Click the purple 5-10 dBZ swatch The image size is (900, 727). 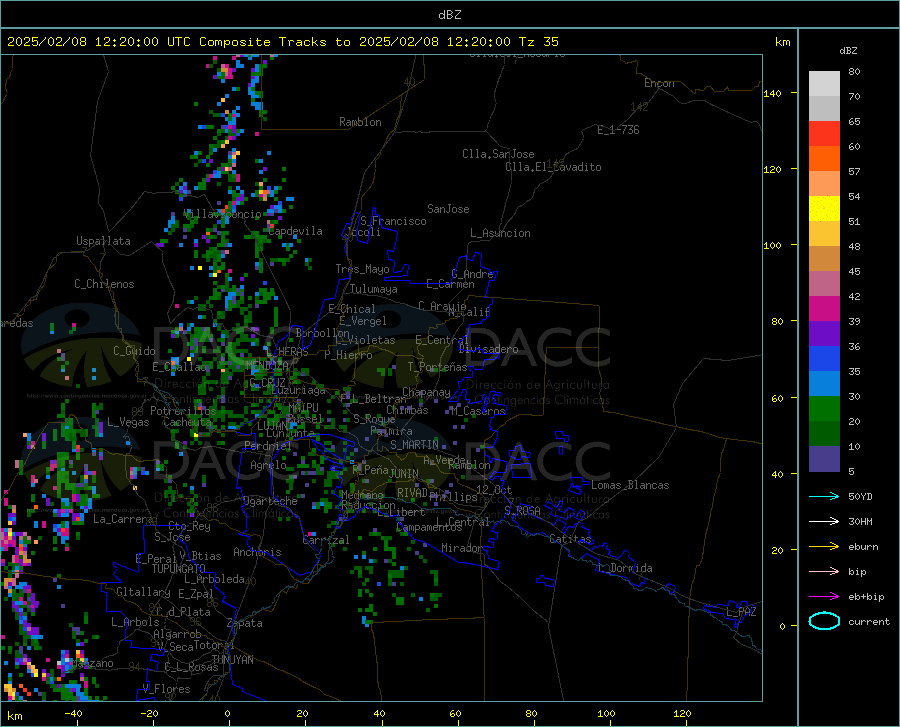pos(824,458)
